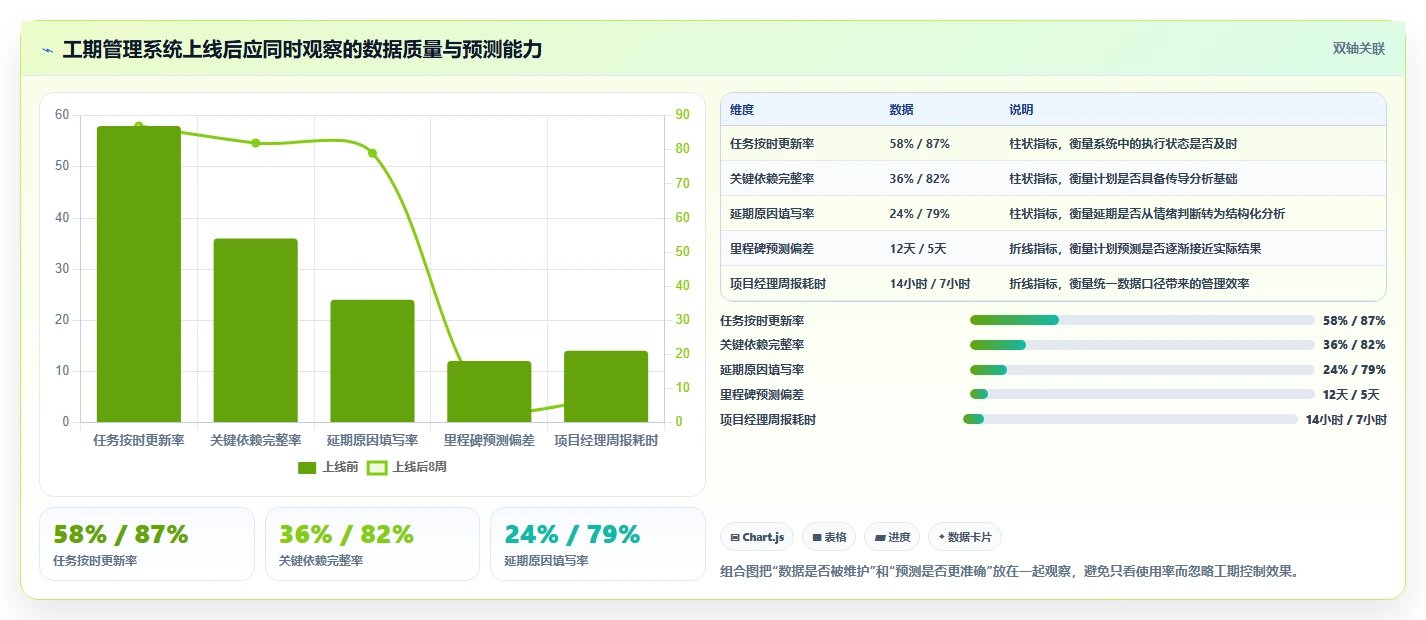The image size is (1426, 620).
Task: Click description 折线指标，衡量统一数据口径带来的管理效率
Action: (x=1129, y=284)
